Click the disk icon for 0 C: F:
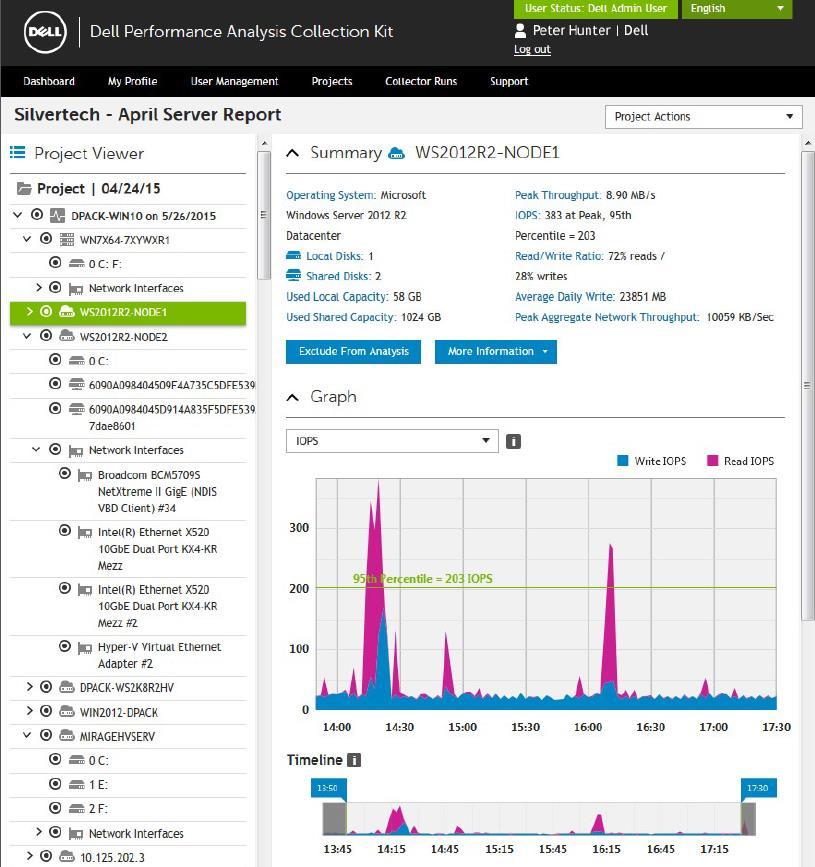The image size is (815, 867). 76,264
